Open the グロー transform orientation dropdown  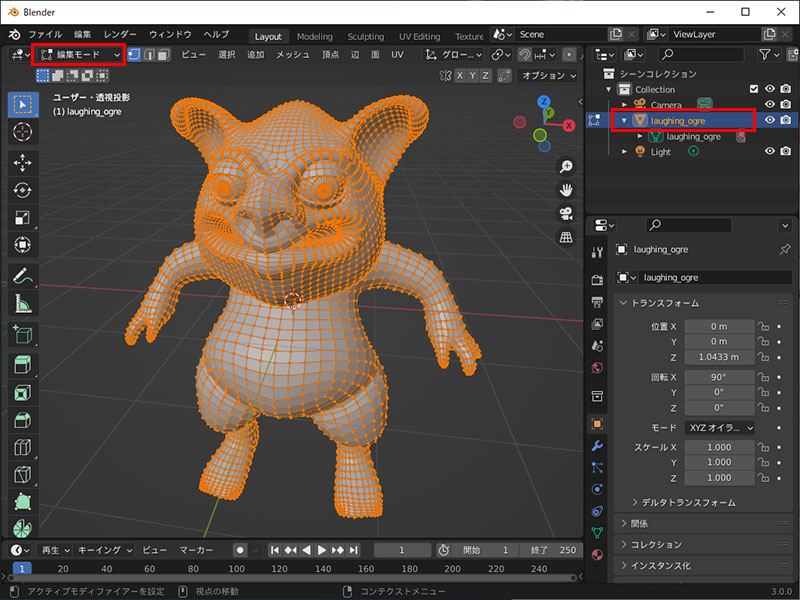pos(454,55)
